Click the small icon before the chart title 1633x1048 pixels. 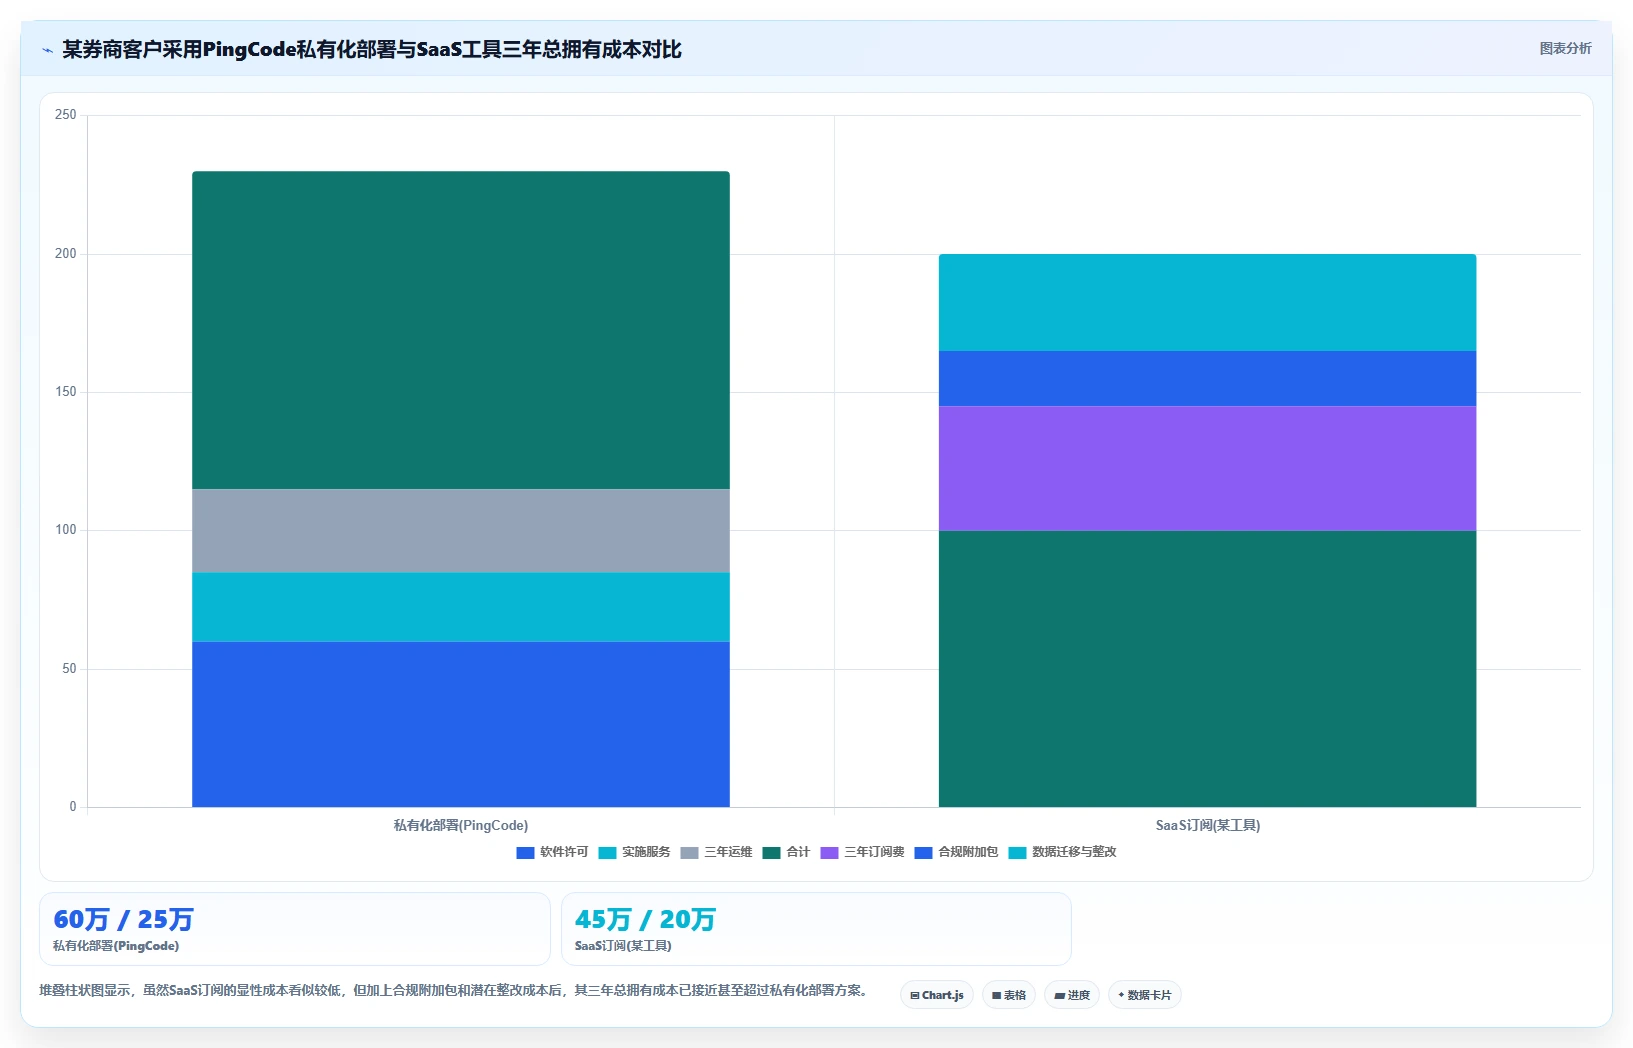click(x=47, y=50)
